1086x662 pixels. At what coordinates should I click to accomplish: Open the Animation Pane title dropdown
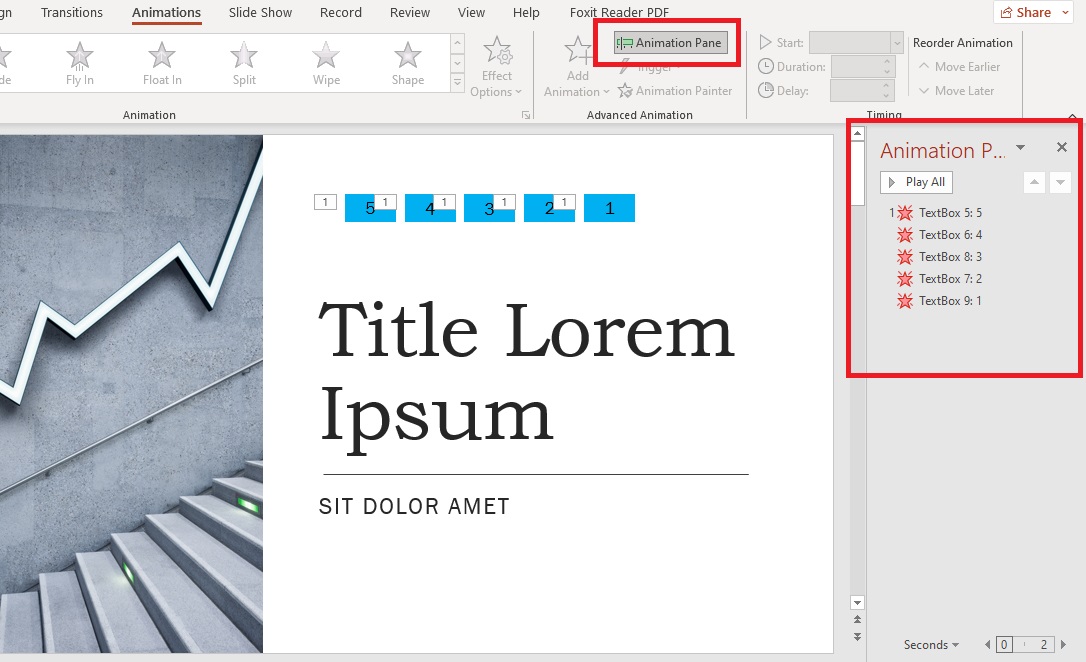pos(1019,148)
